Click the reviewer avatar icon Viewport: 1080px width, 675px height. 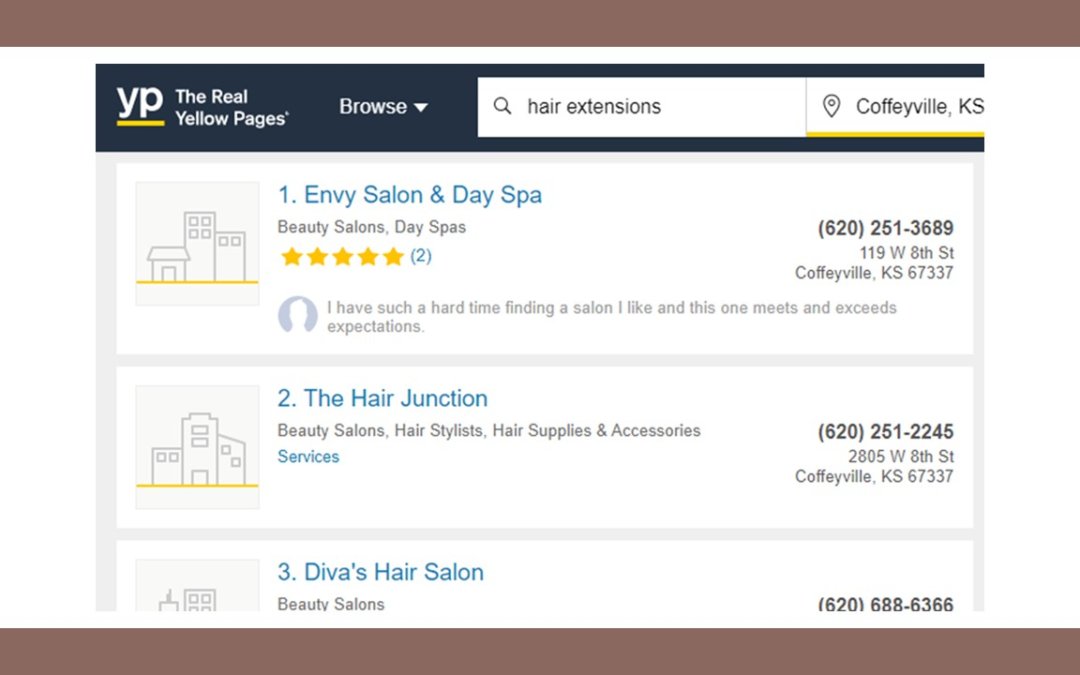[x=298, y=315]
